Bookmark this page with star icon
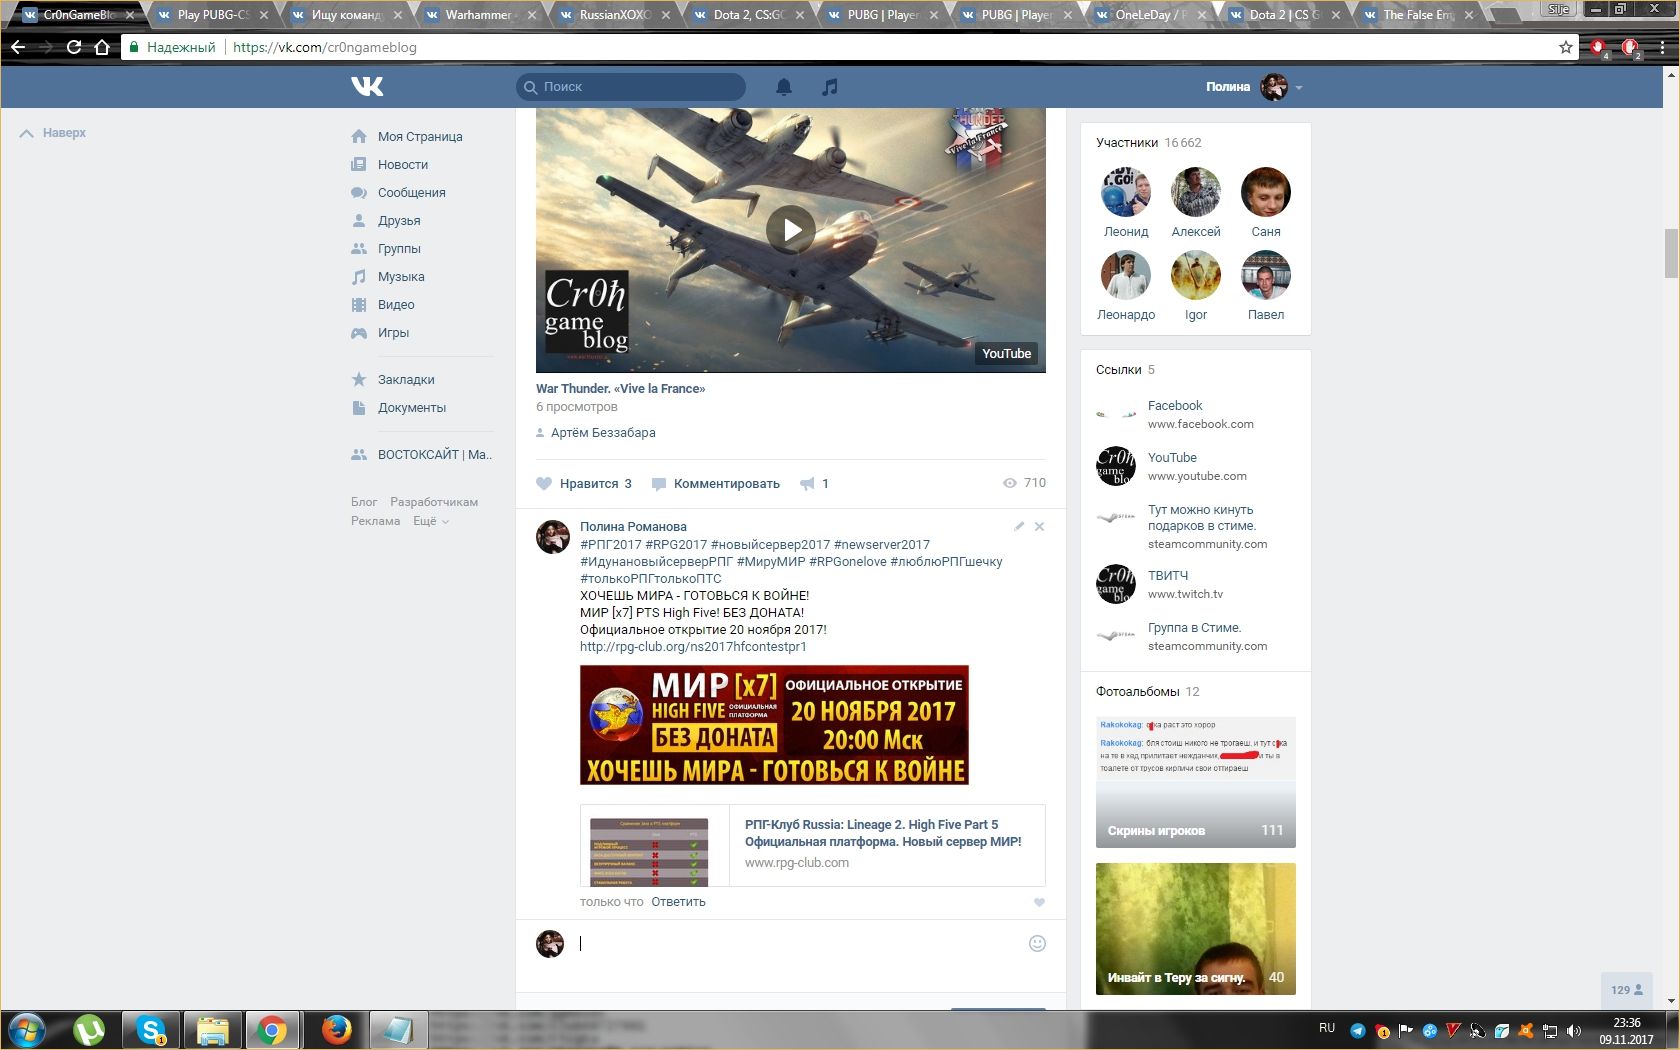This screenshot has width=1680, height=1050. [1566, 47]
